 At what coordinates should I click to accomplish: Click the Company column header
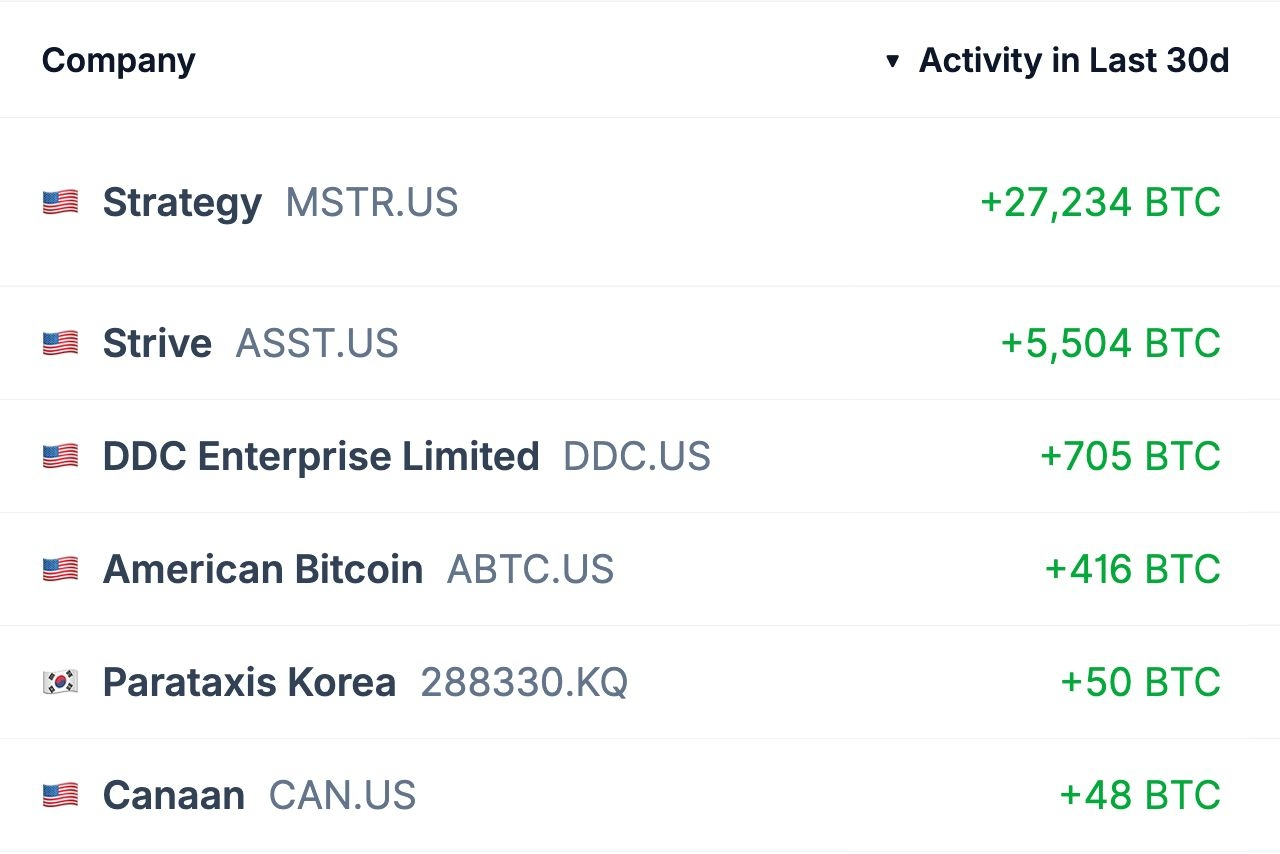pyautogui.click(x=118, y=61)
